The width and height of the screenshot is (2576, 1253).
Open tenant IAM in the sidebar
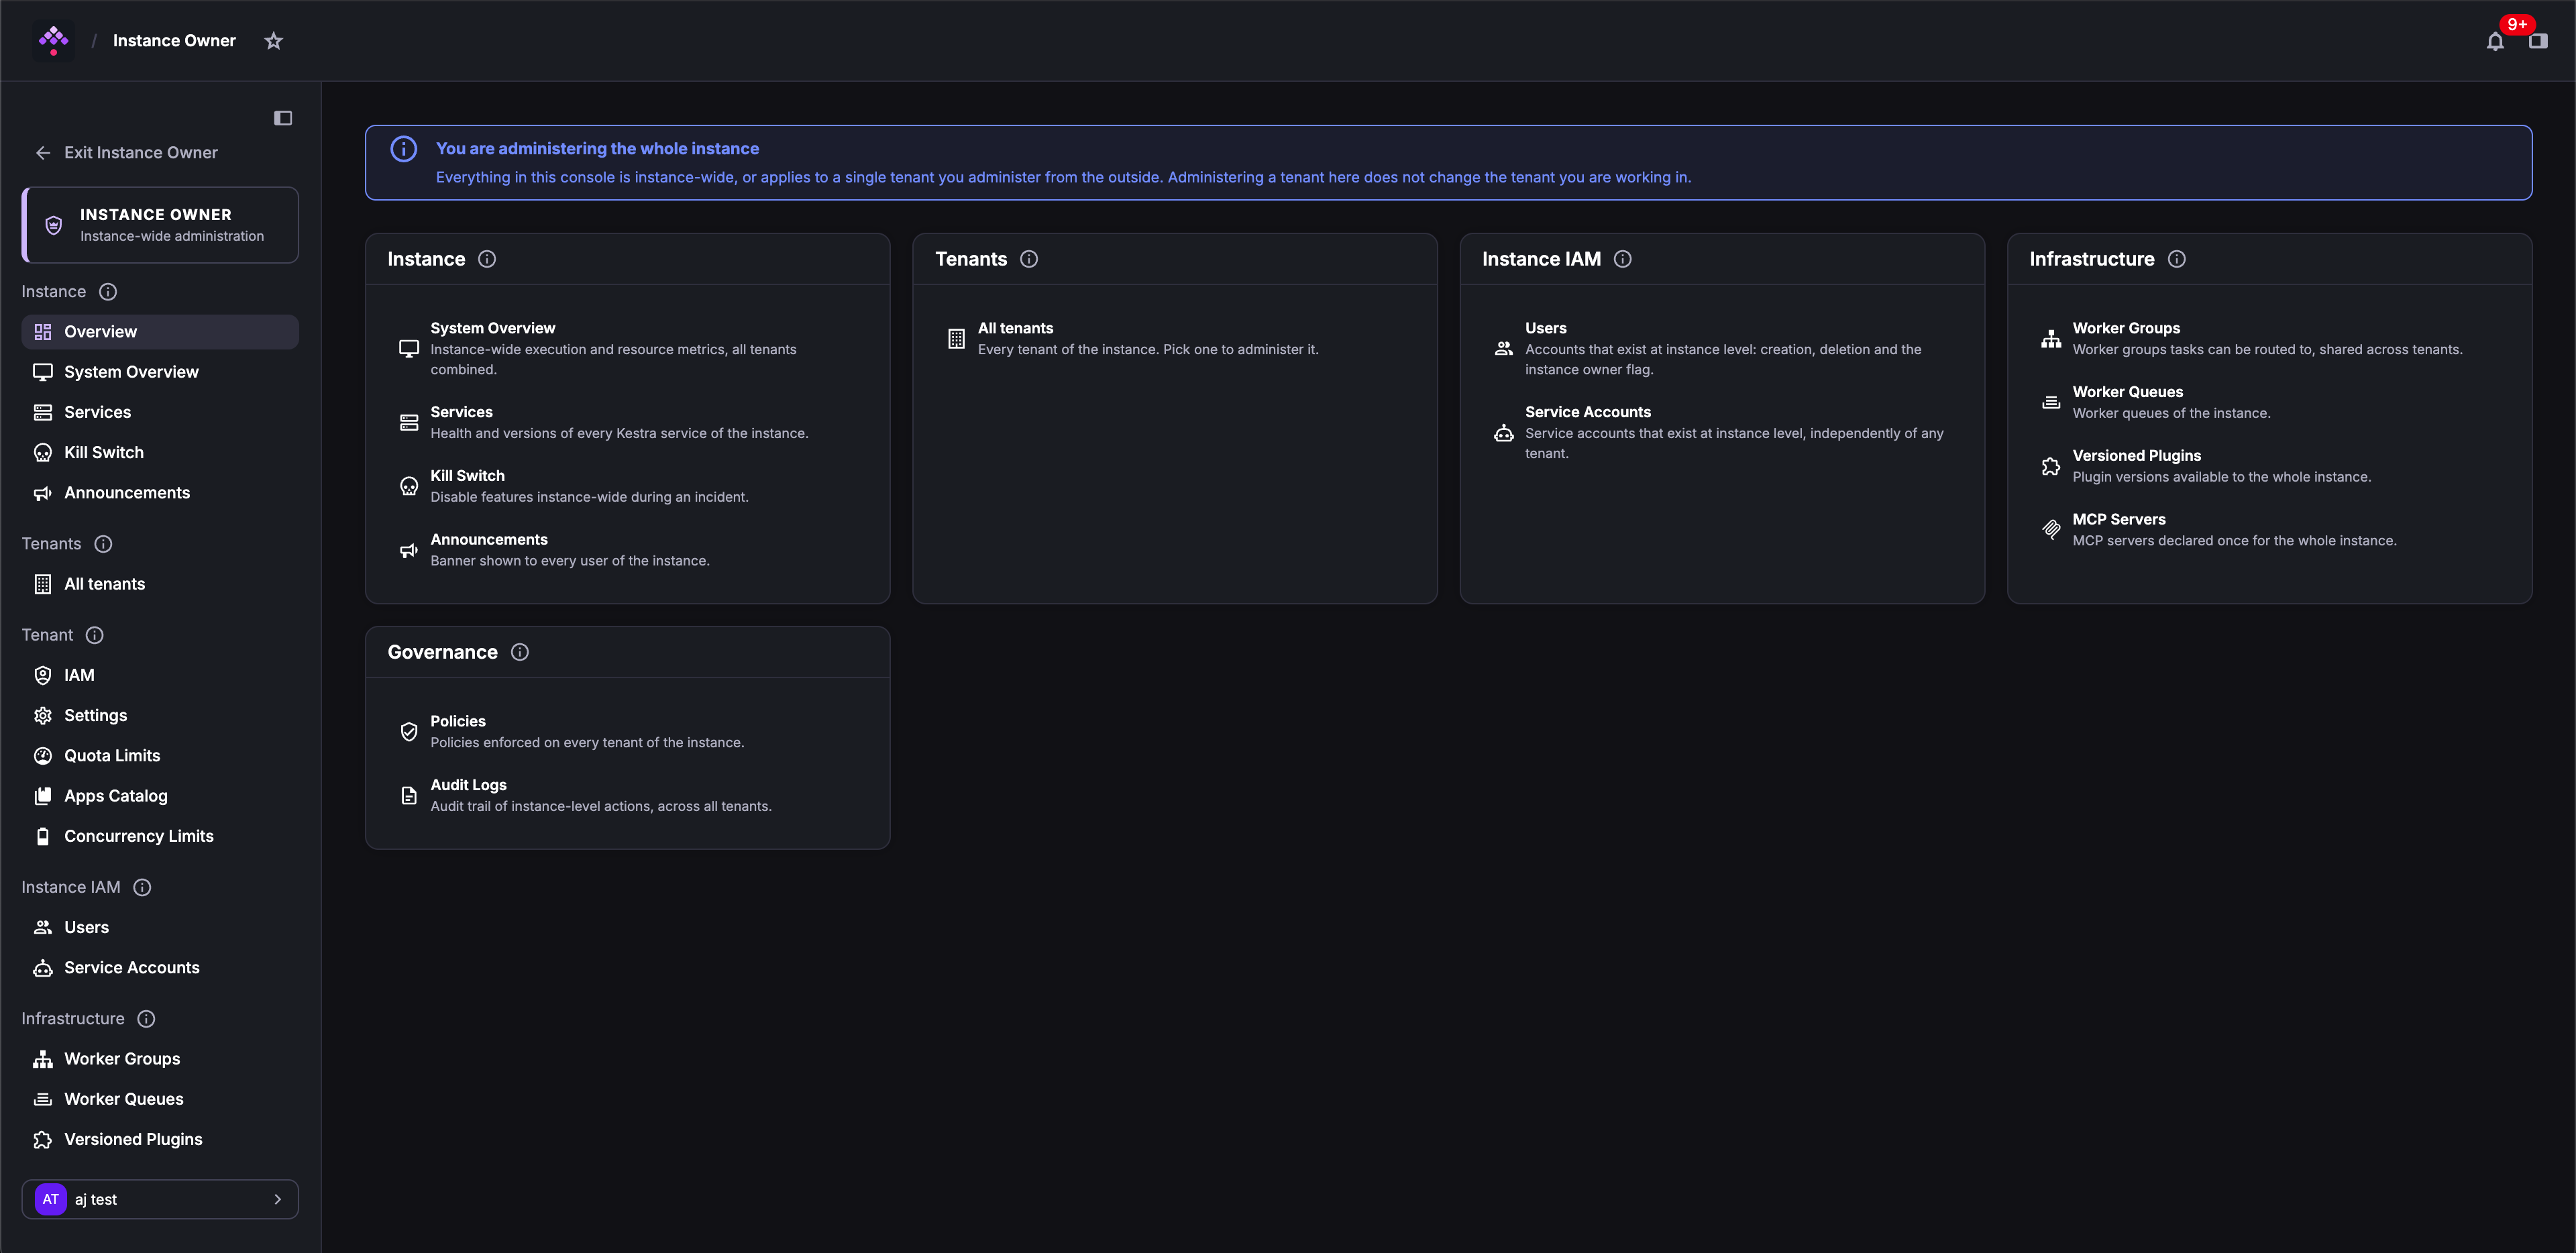click(160, 675)
